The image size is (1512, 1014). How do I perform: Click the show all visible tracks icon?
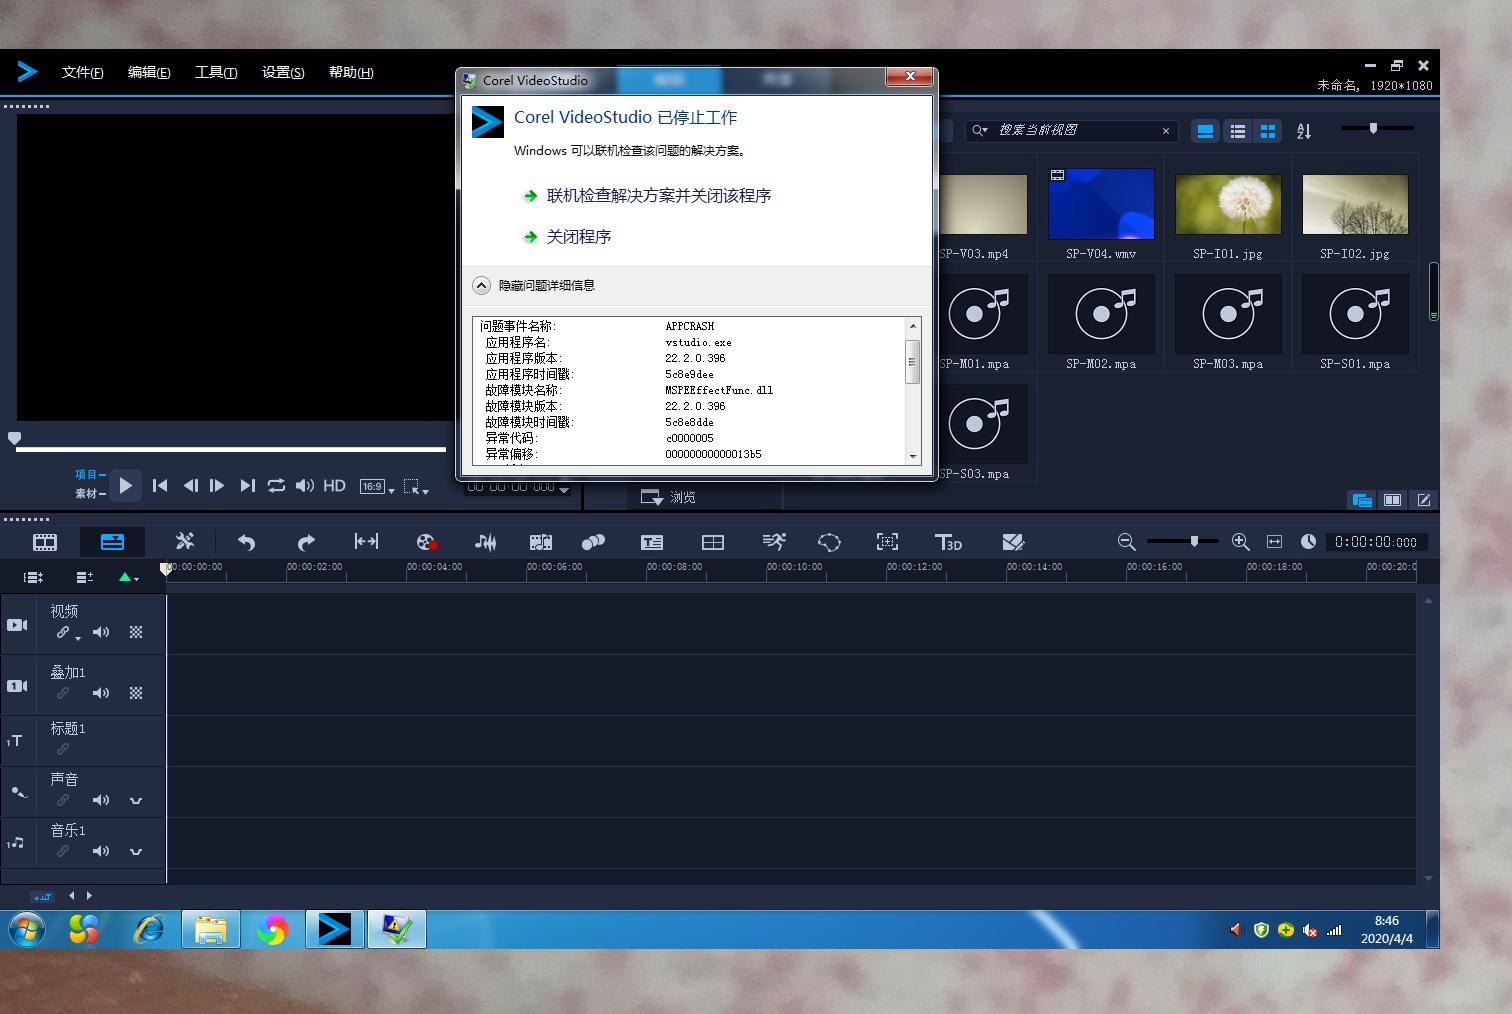[33, 577]
